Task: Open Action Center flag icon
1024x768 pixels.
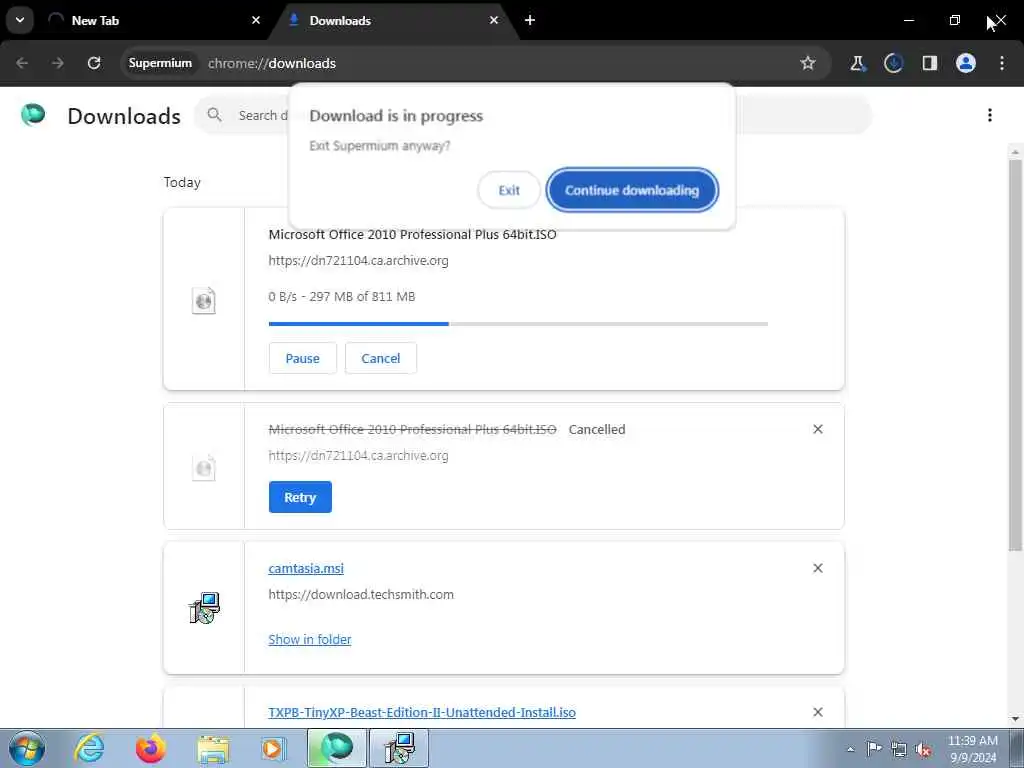Action: pos(874,748)
